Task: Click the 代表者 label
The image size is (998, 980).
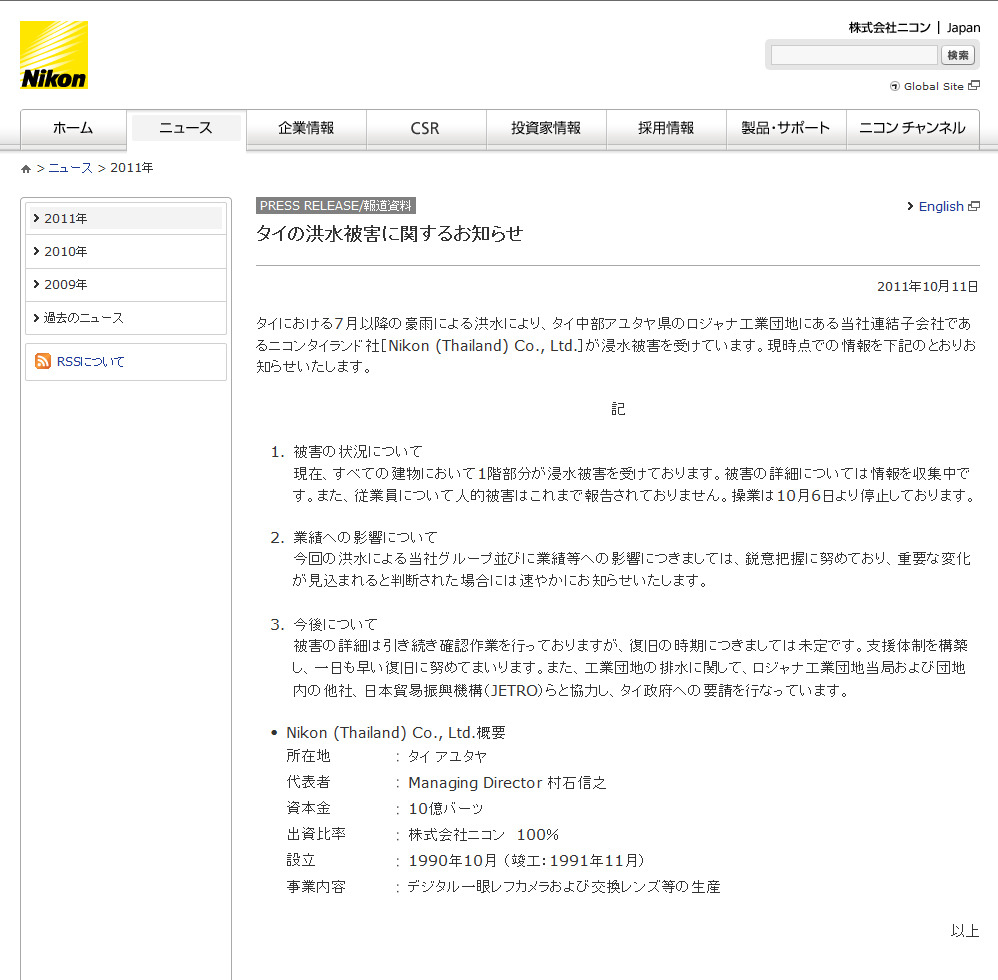Action: tap(309, 781)
